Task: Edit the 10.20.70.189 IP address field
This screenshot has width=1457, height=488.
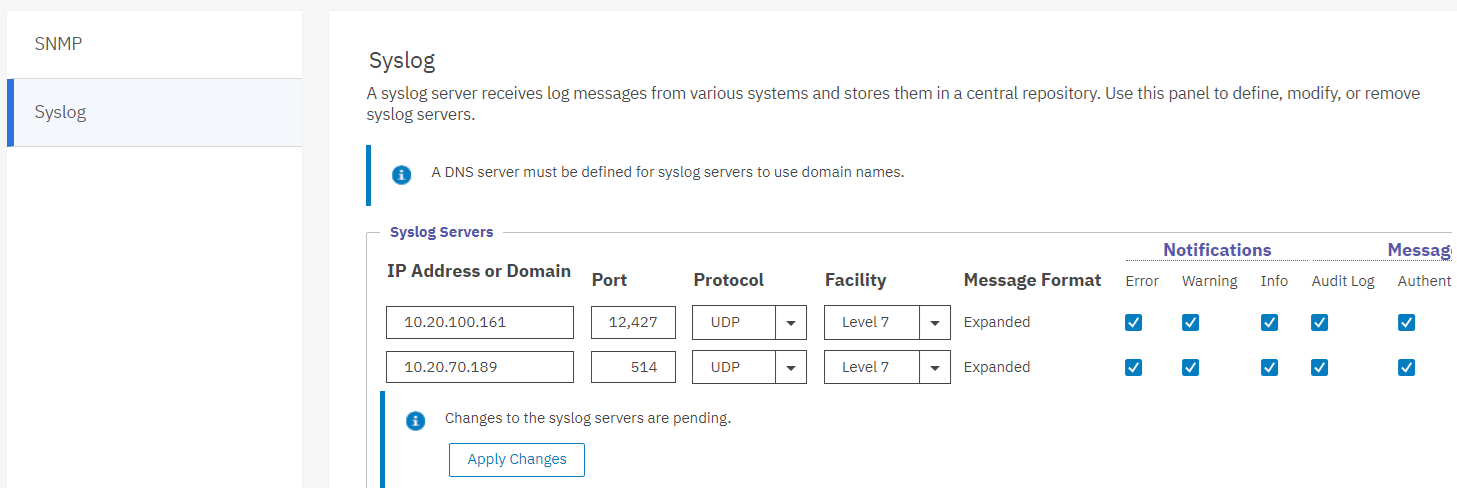Action: 480,367
